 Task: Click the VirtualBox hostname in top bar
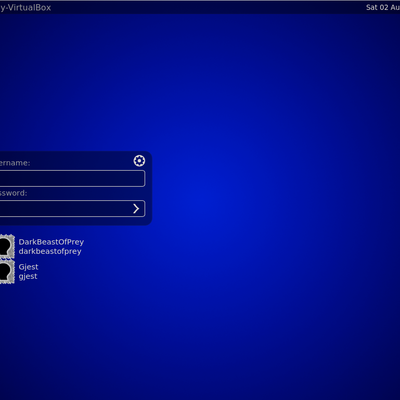pyautogui.click(x=25, y=7)
